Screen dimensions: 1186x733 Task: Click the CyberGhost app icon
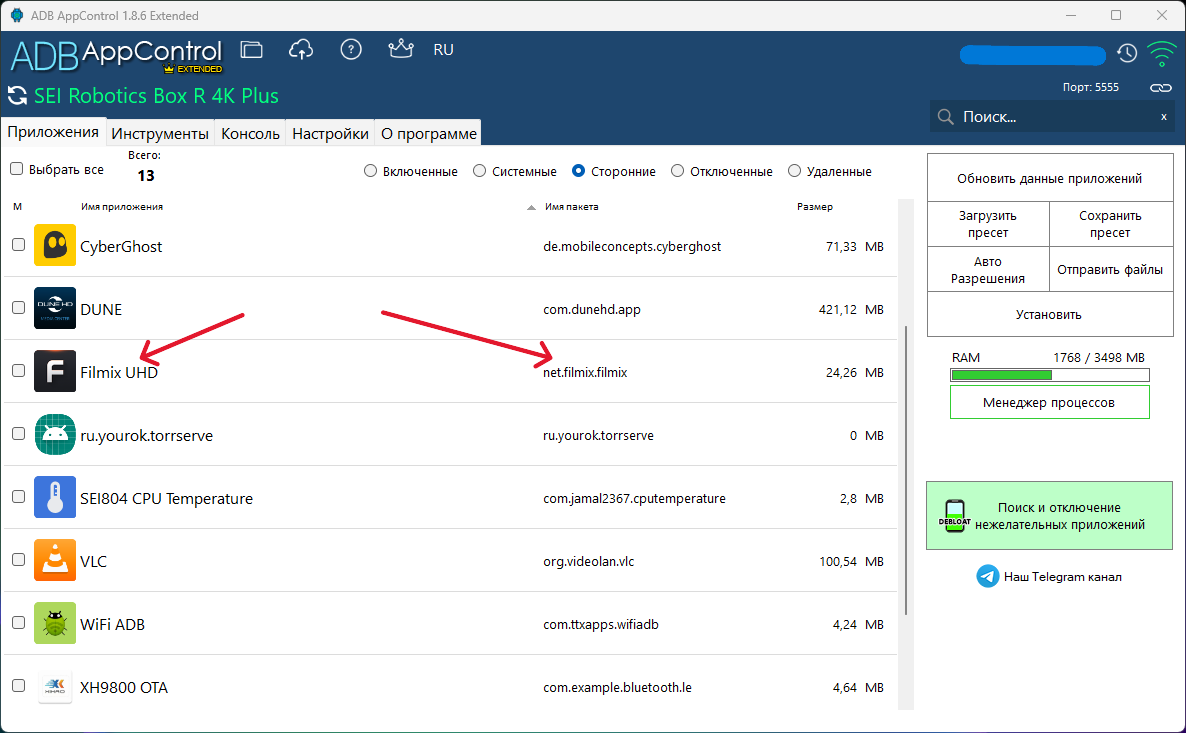55,245
